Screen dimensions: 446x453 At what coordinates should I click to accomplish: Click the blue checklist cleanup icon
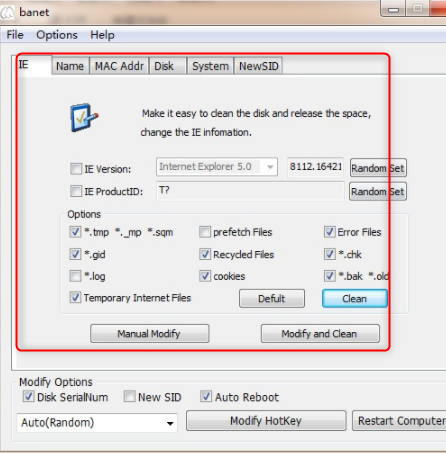tap(84, 117)
